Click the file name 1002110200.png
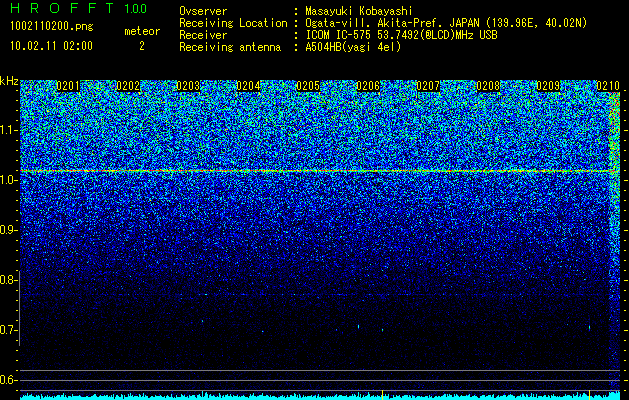 [52, 27]
